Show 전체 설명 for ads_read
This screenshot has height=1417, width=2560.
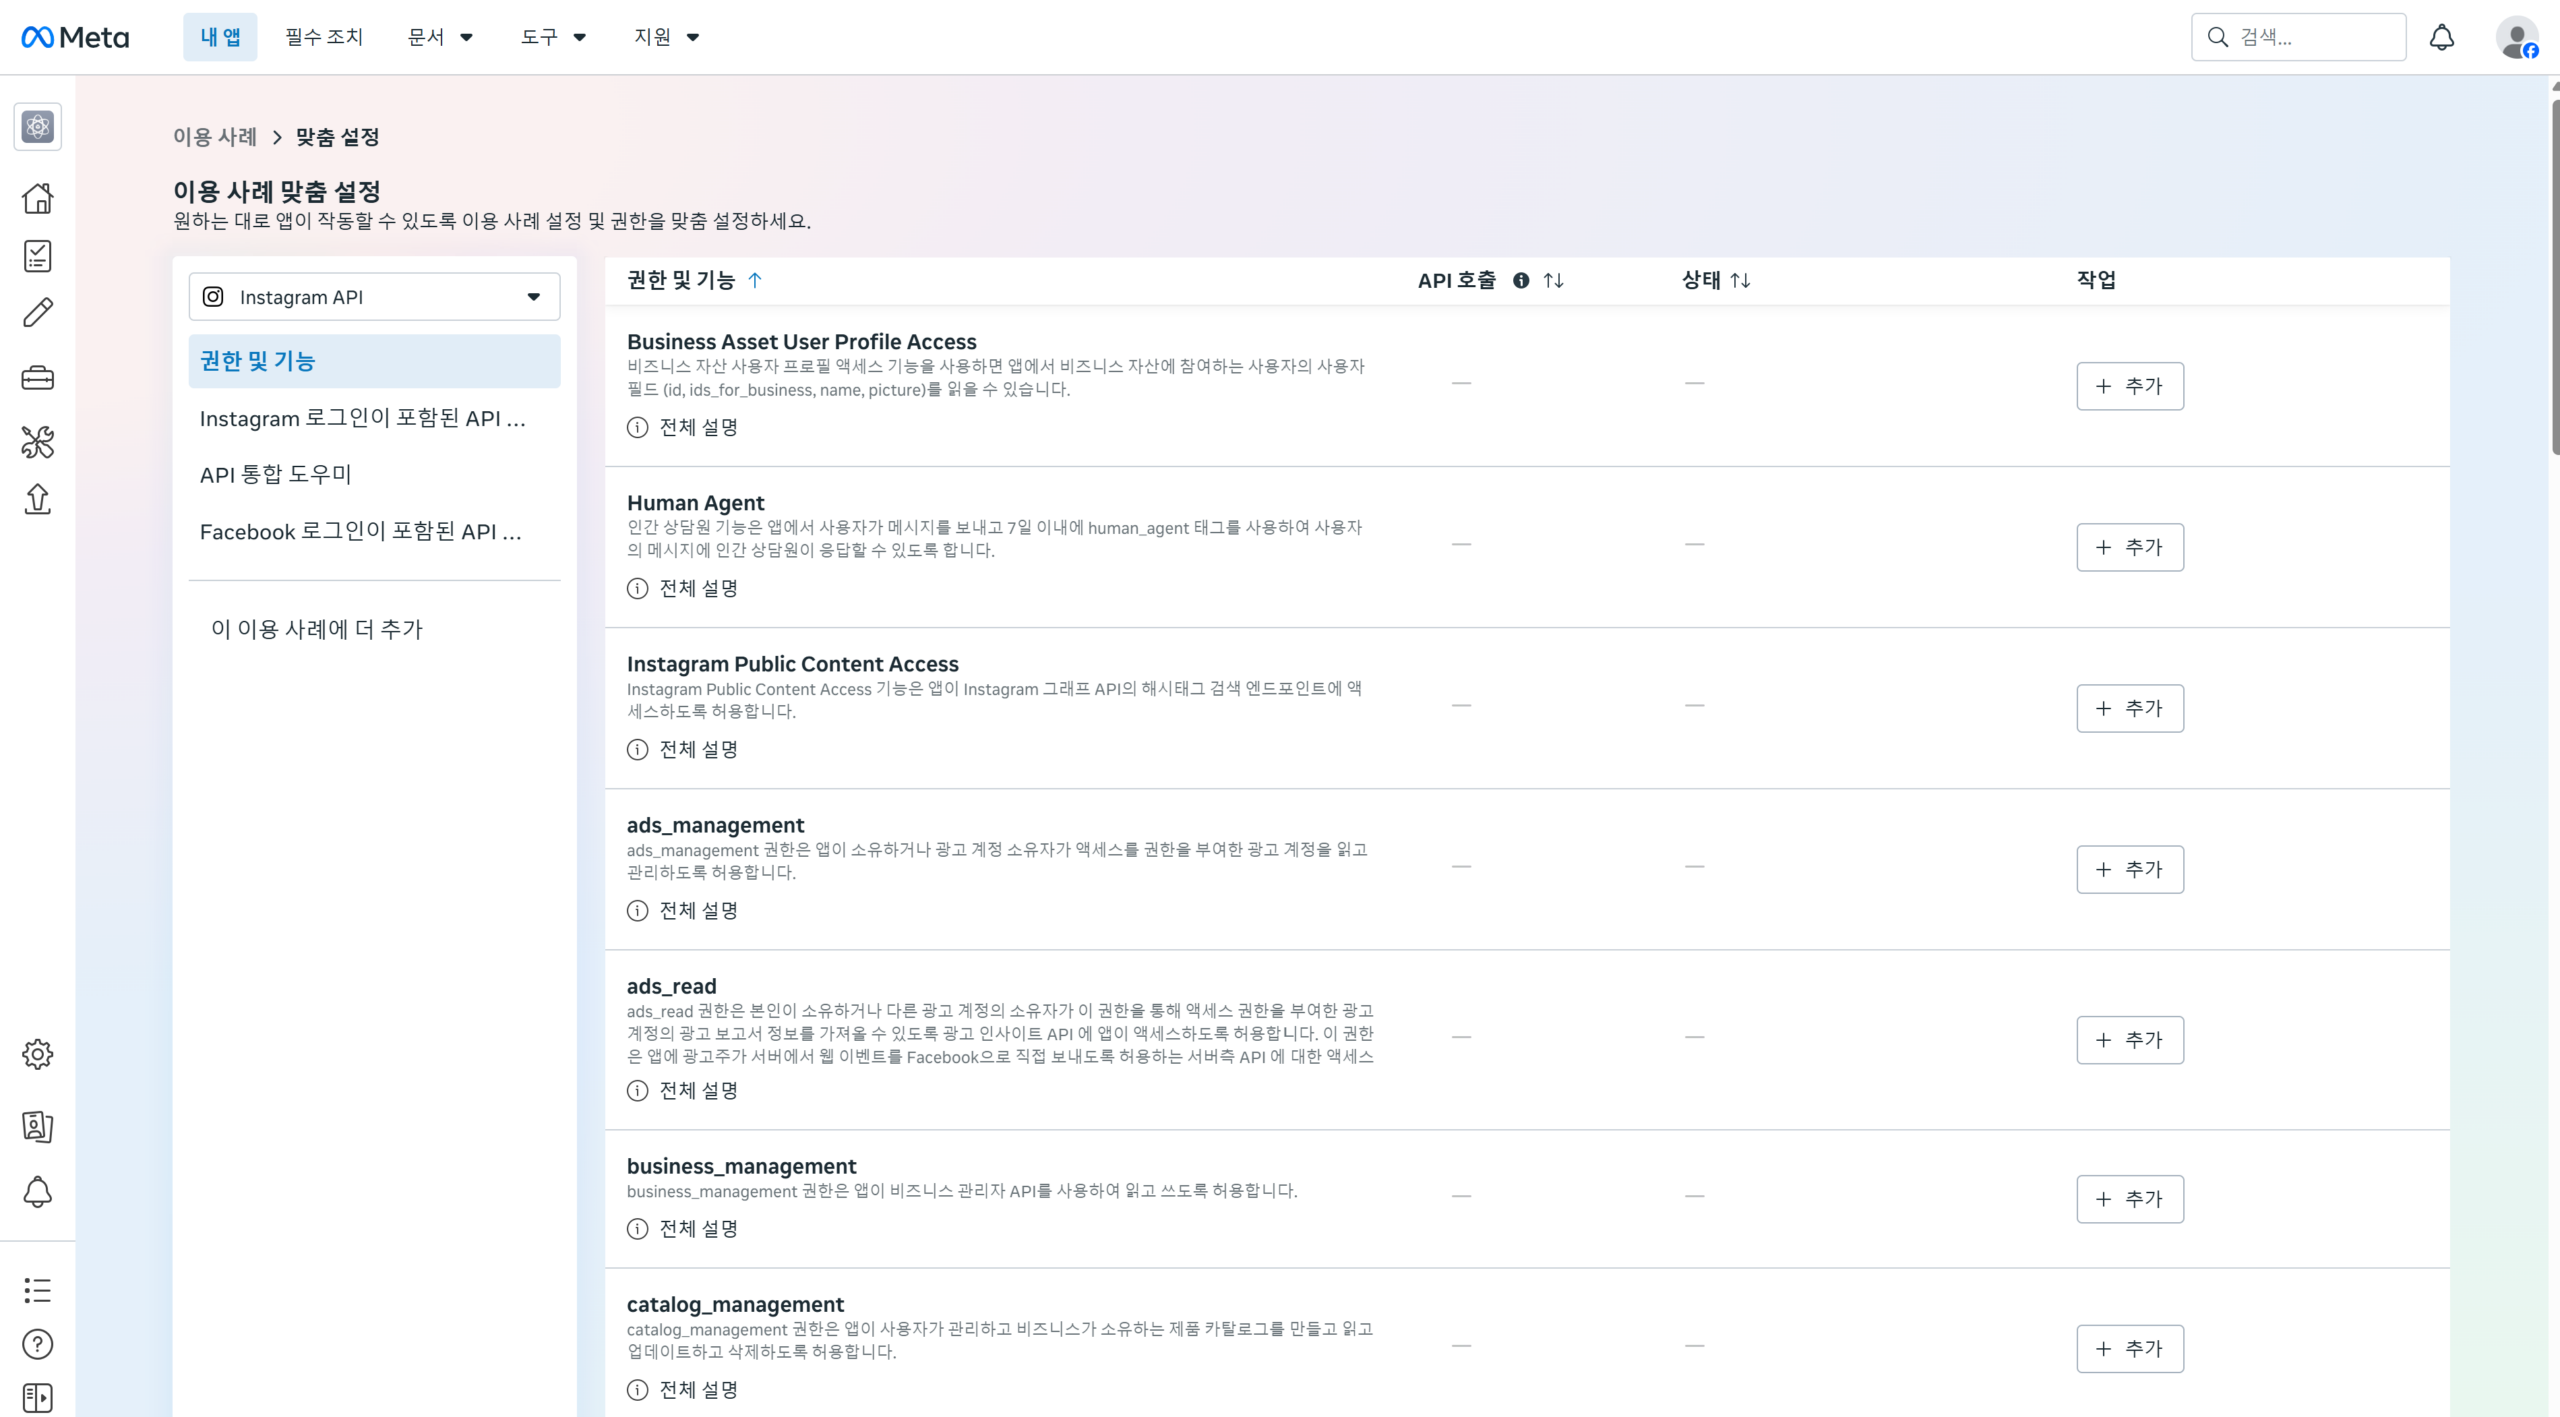683,1090
